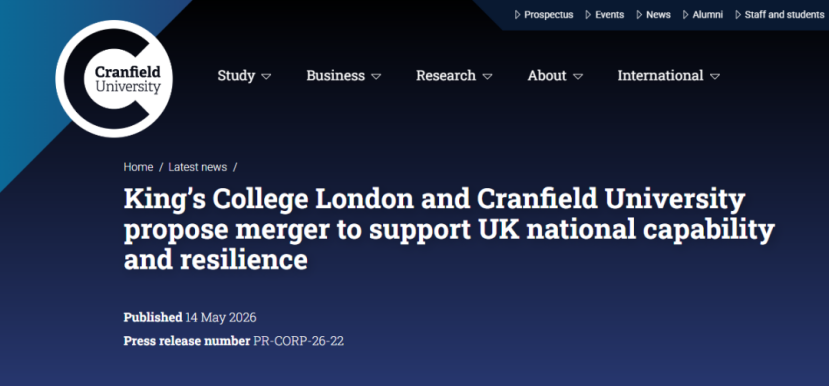Screen dimensions: 830x387
Task: Open the Prospectus link
Action: click(548, 15)
